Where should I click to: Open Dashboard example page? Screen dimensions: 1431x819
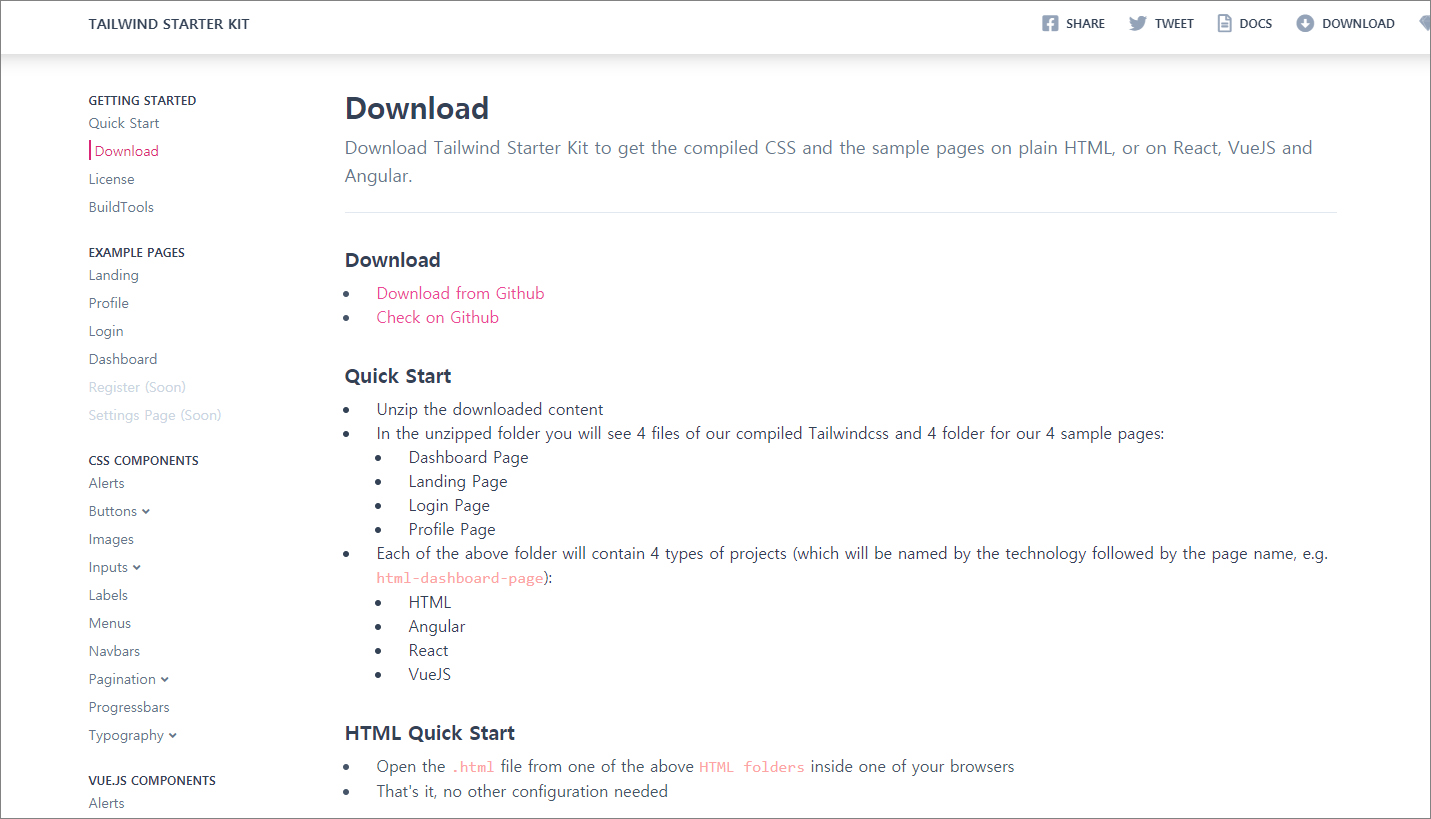point(123,359)
